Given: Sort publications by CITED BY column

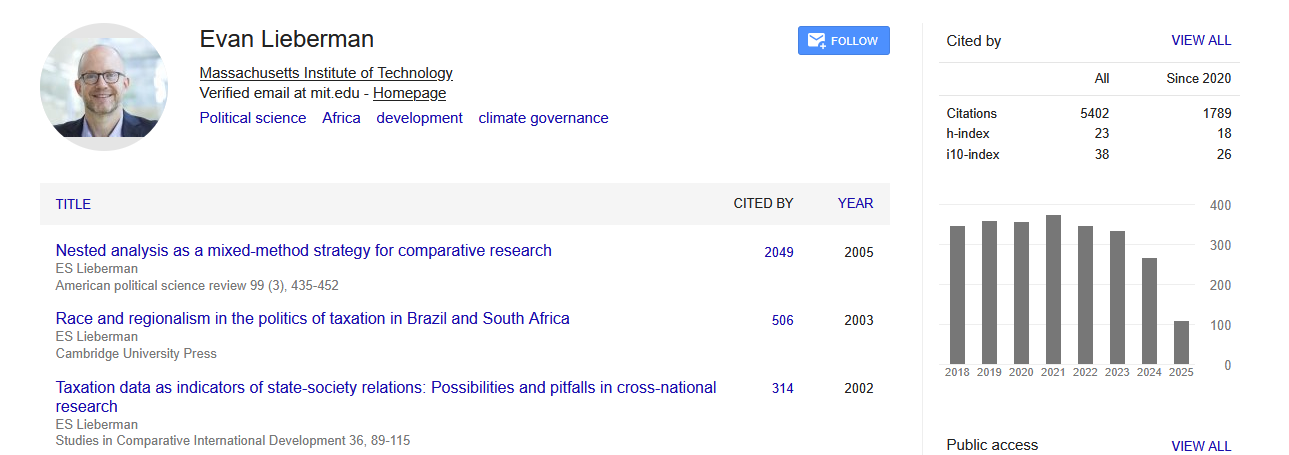Looking at the screenshot, I should point(763,203).
